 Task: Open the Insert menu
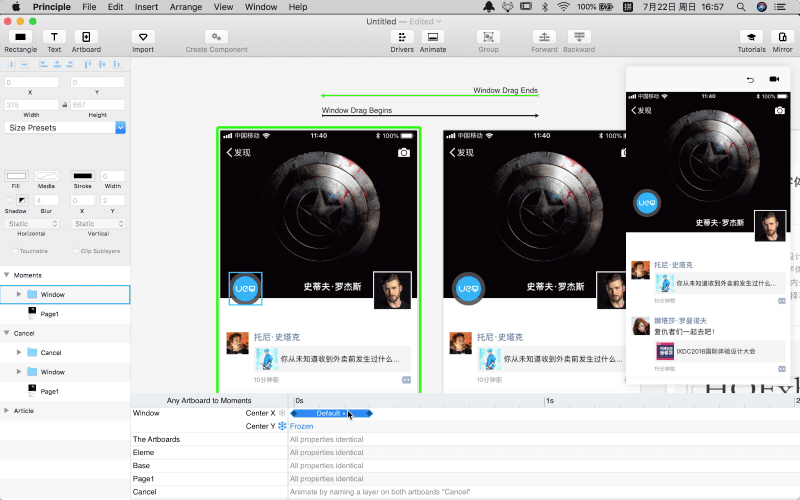146,7
